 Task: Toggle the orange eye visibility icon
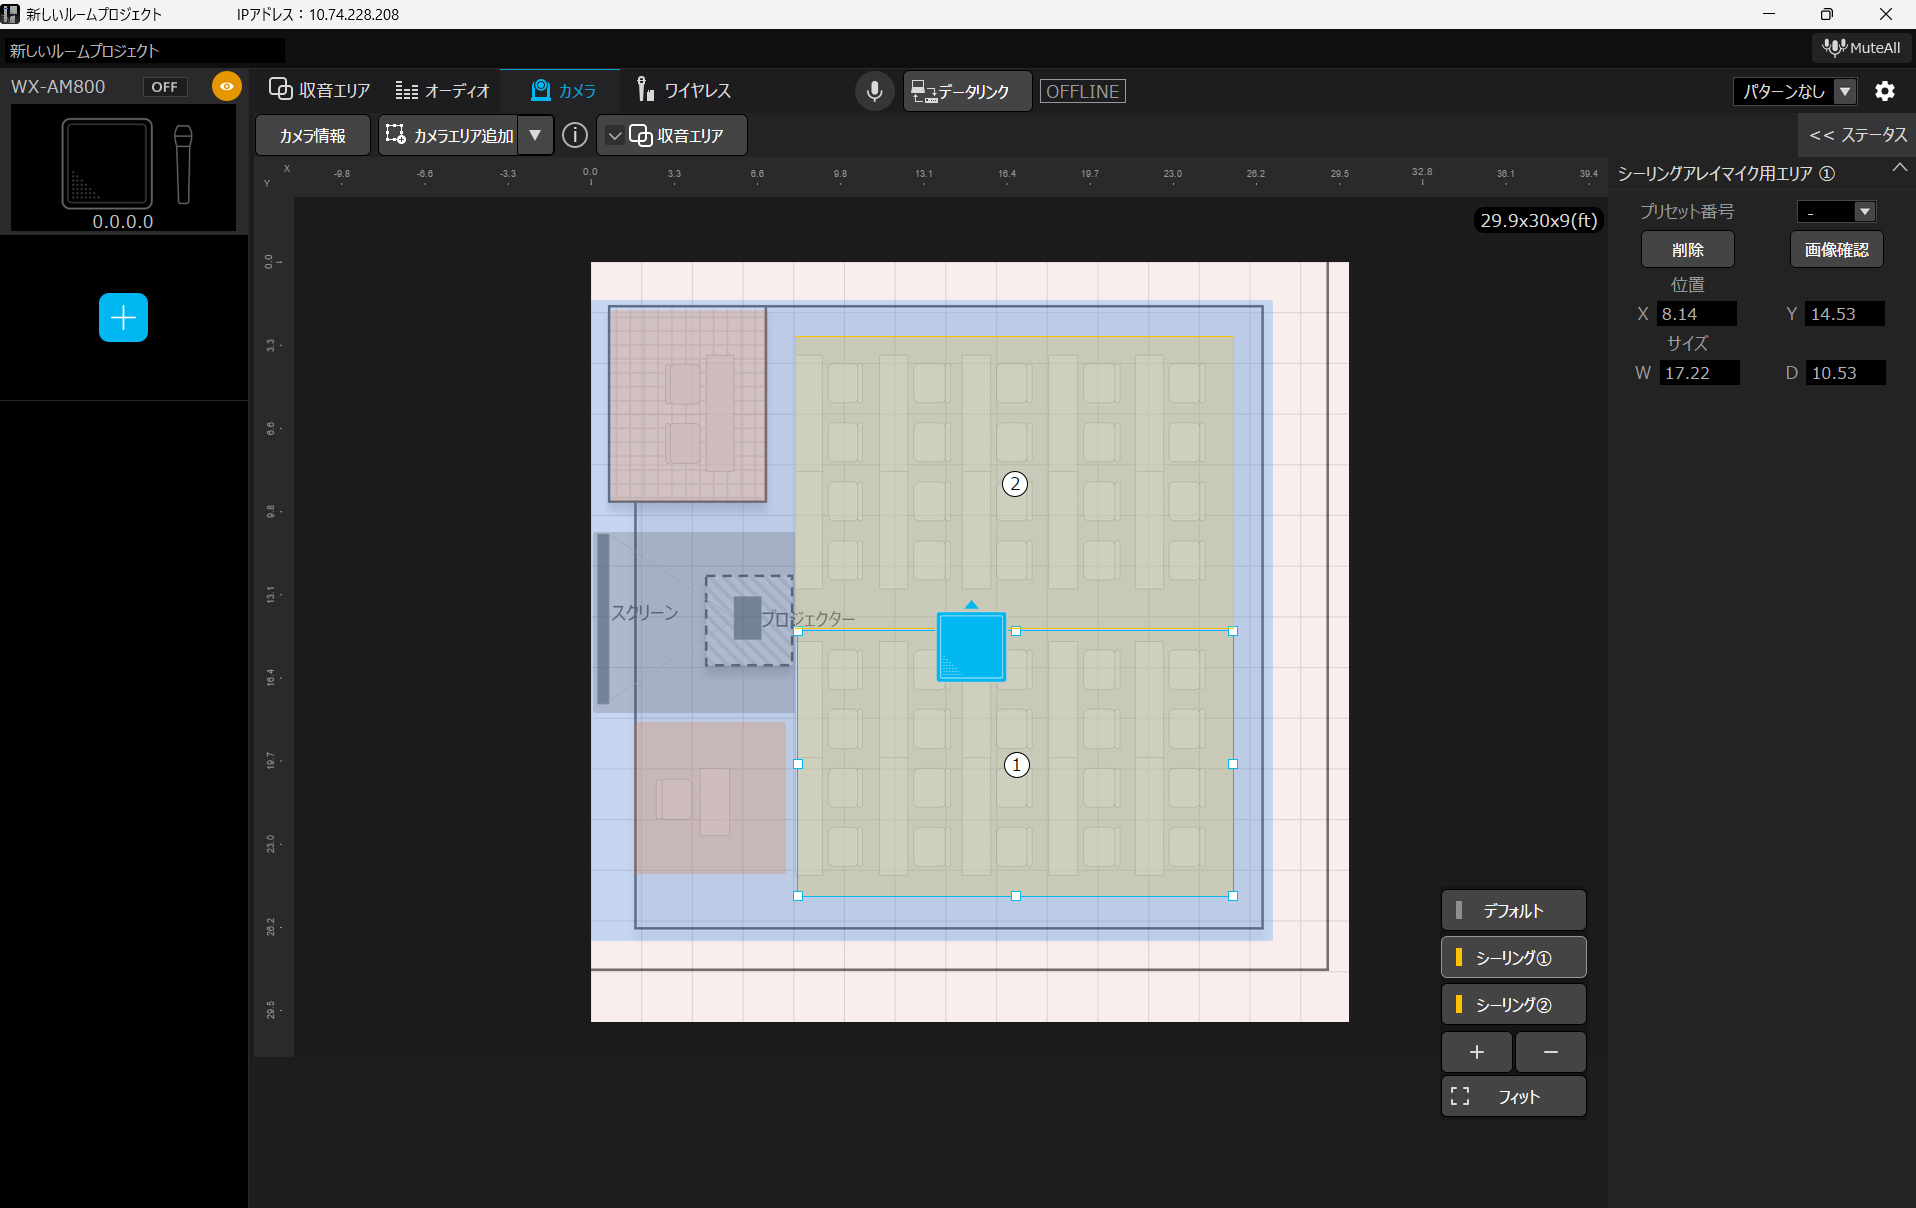(227, 87)
